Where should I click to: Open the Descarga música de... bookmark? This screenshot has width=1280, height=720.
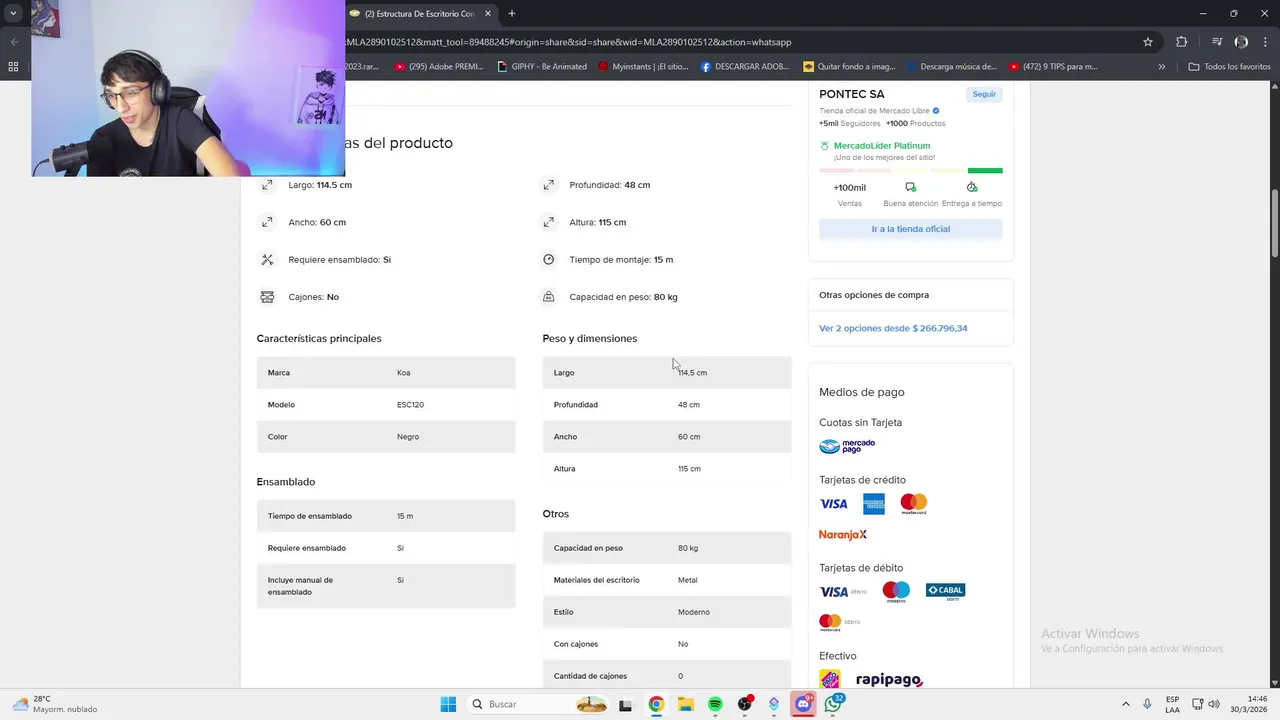[951, 67]
